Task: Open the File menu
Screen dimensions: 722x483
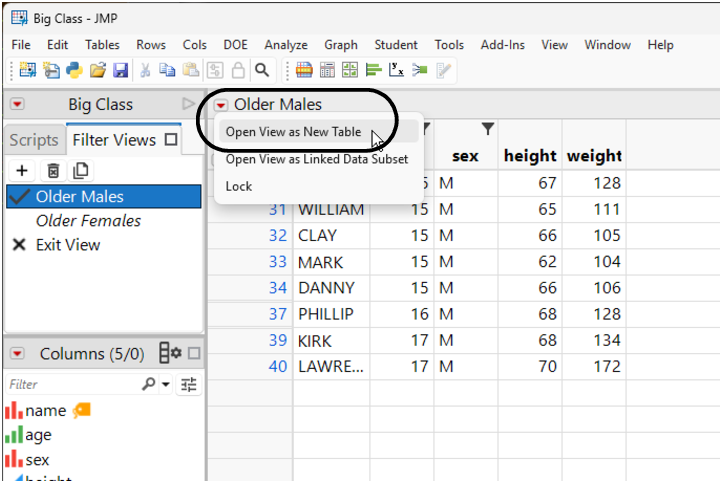Action: 21,45
